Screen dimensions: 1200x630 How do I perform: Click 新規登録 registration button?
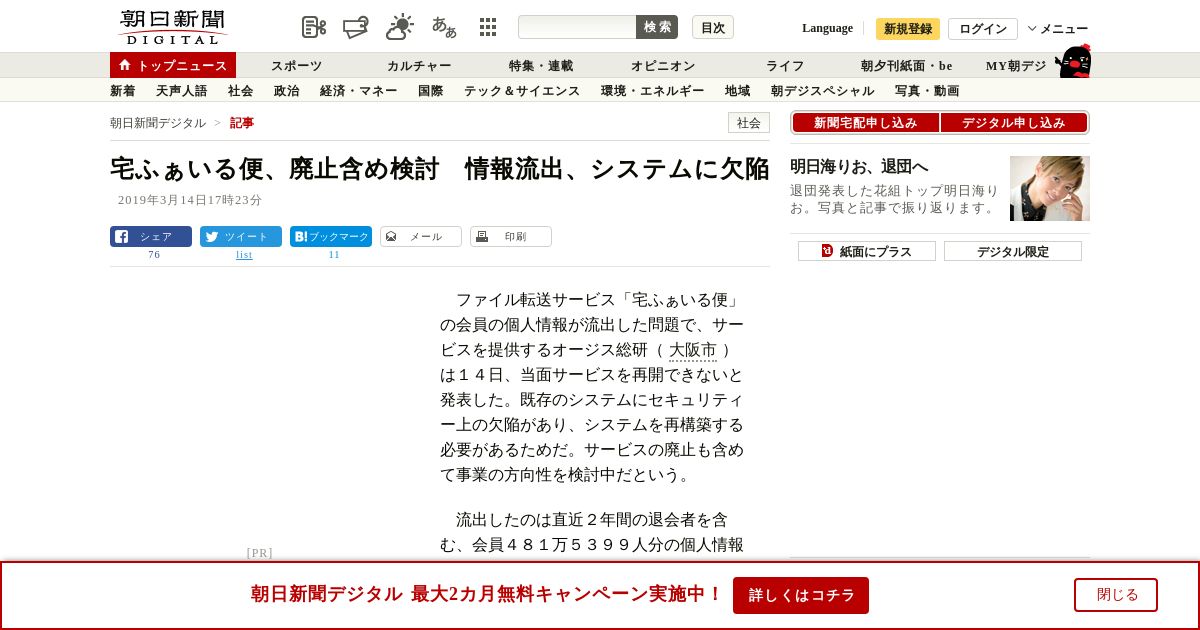pyautogui.click(x=908, y=29)
